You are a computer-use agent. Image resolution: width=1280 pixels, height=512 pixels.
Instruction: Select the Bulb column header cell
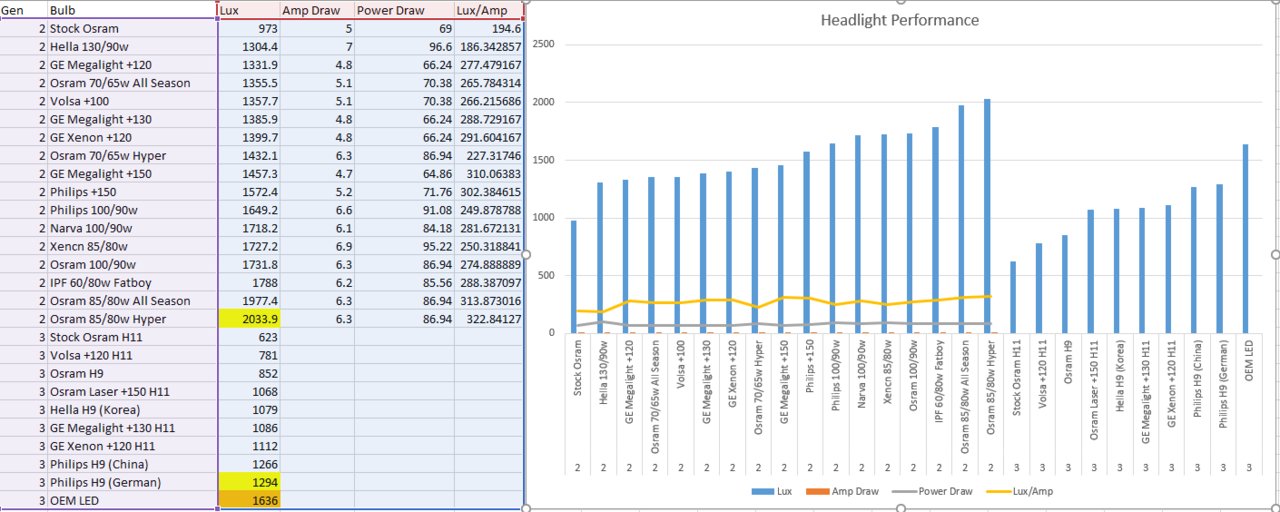pyautogui.click(x=132, y=9)
